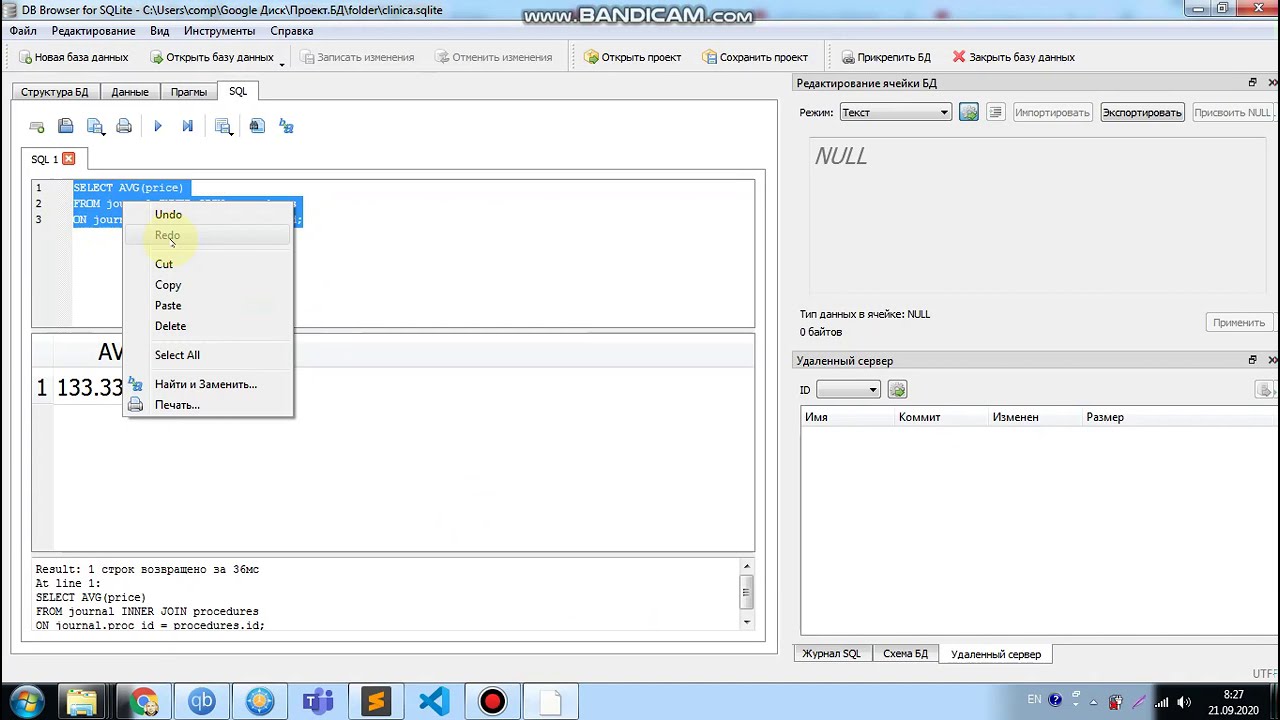Click the Прикрепить БД toolbar button

coord(885,57)
